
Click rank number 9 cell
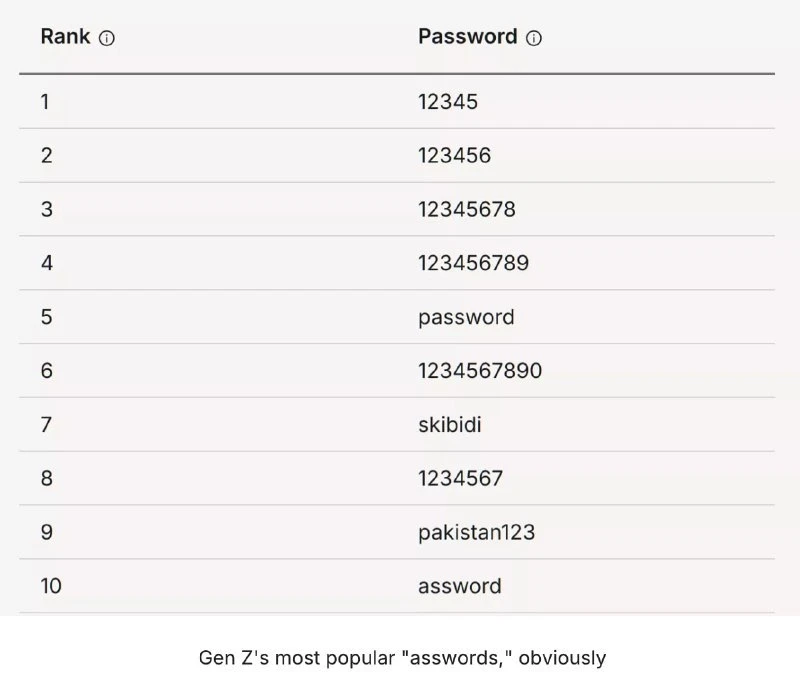[x=46, y=533]
